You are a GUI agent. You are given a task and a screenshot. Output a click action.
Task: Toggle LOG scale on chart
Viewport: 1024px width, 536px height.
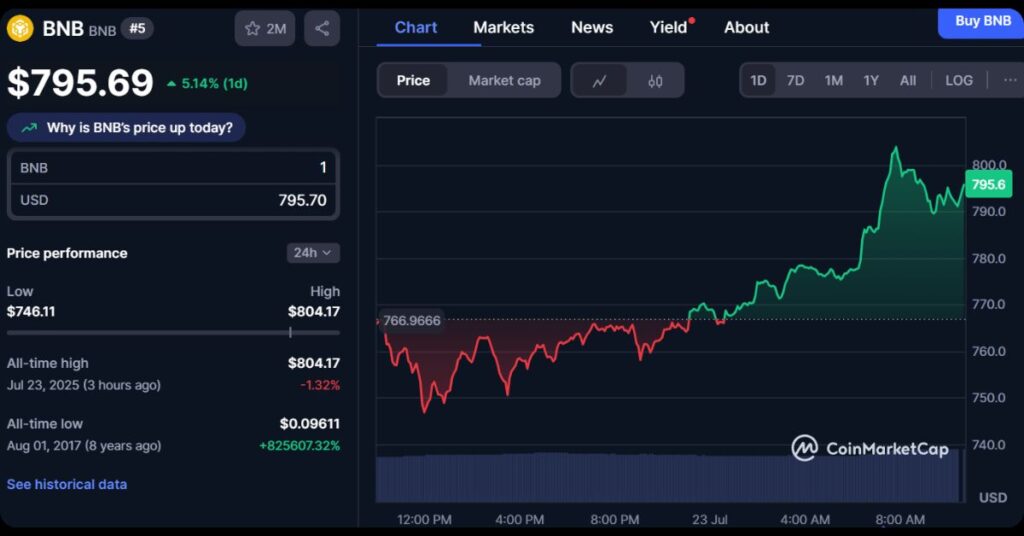(x=959, y=80)
